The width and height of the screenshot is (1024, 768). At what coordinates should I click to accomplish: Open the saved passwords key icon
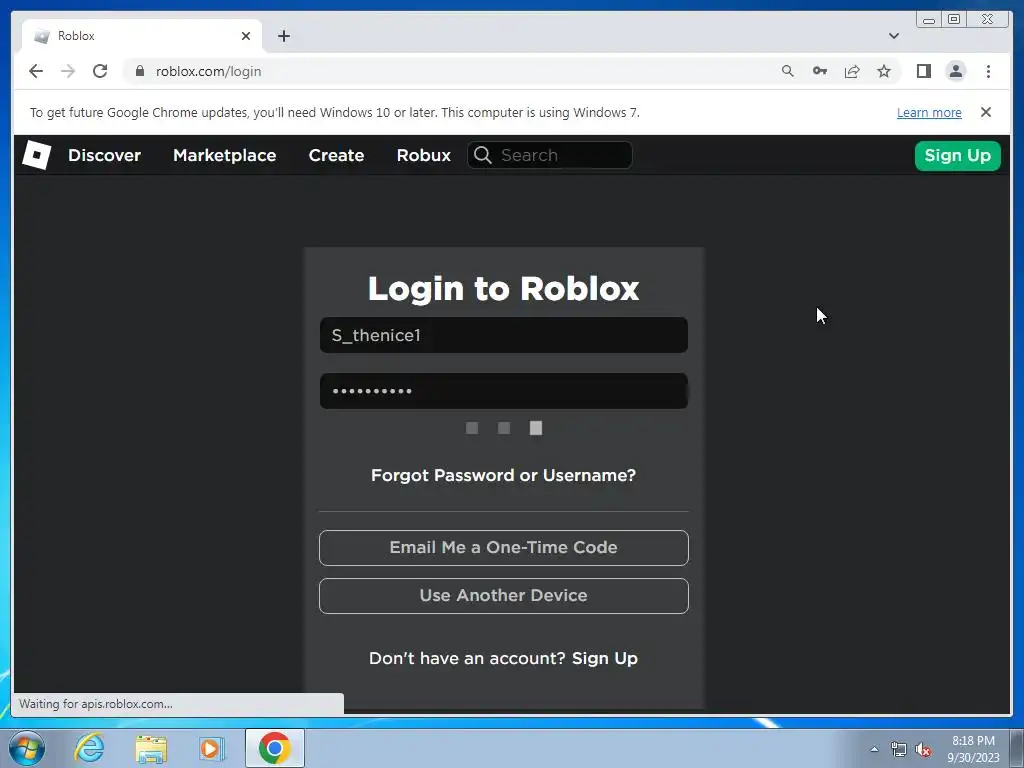tap(820, 71)
